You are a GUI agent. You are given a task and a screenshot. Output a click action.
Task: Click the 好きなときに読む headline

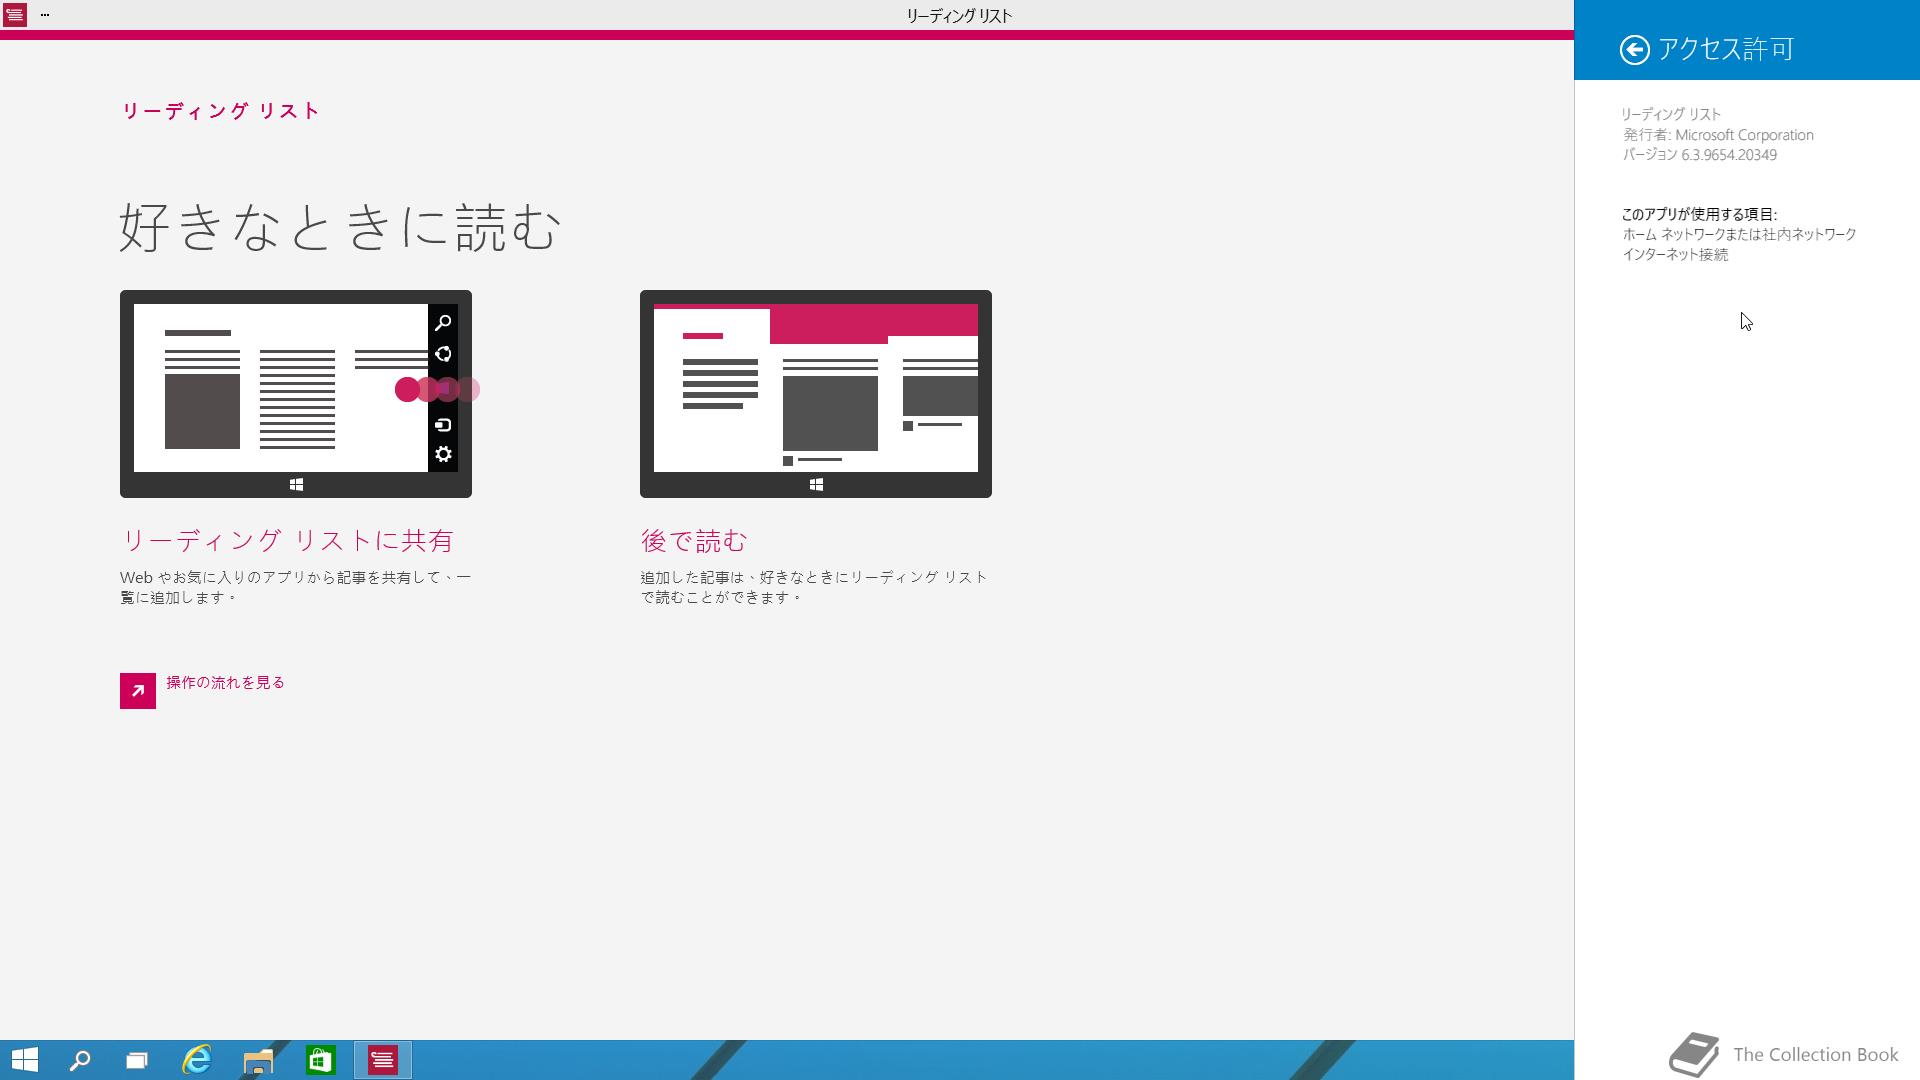[x=339, y=227]
